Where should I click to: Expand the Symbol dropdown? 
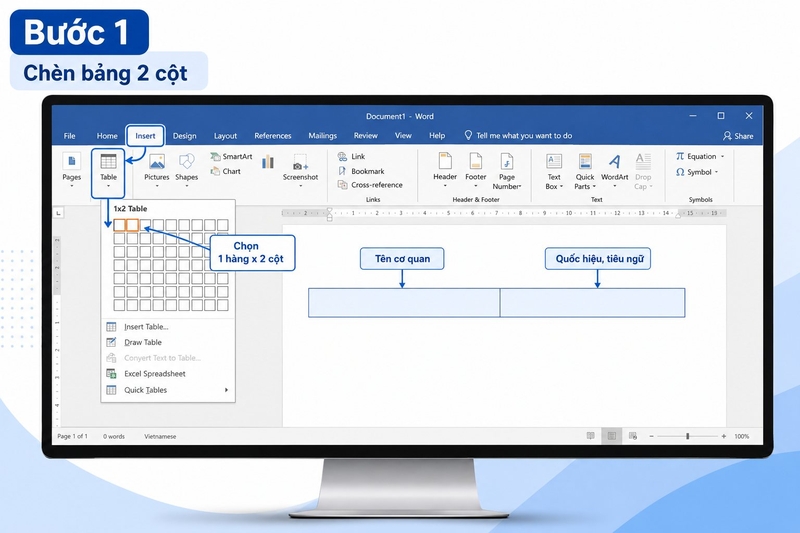tap(716, 172)
